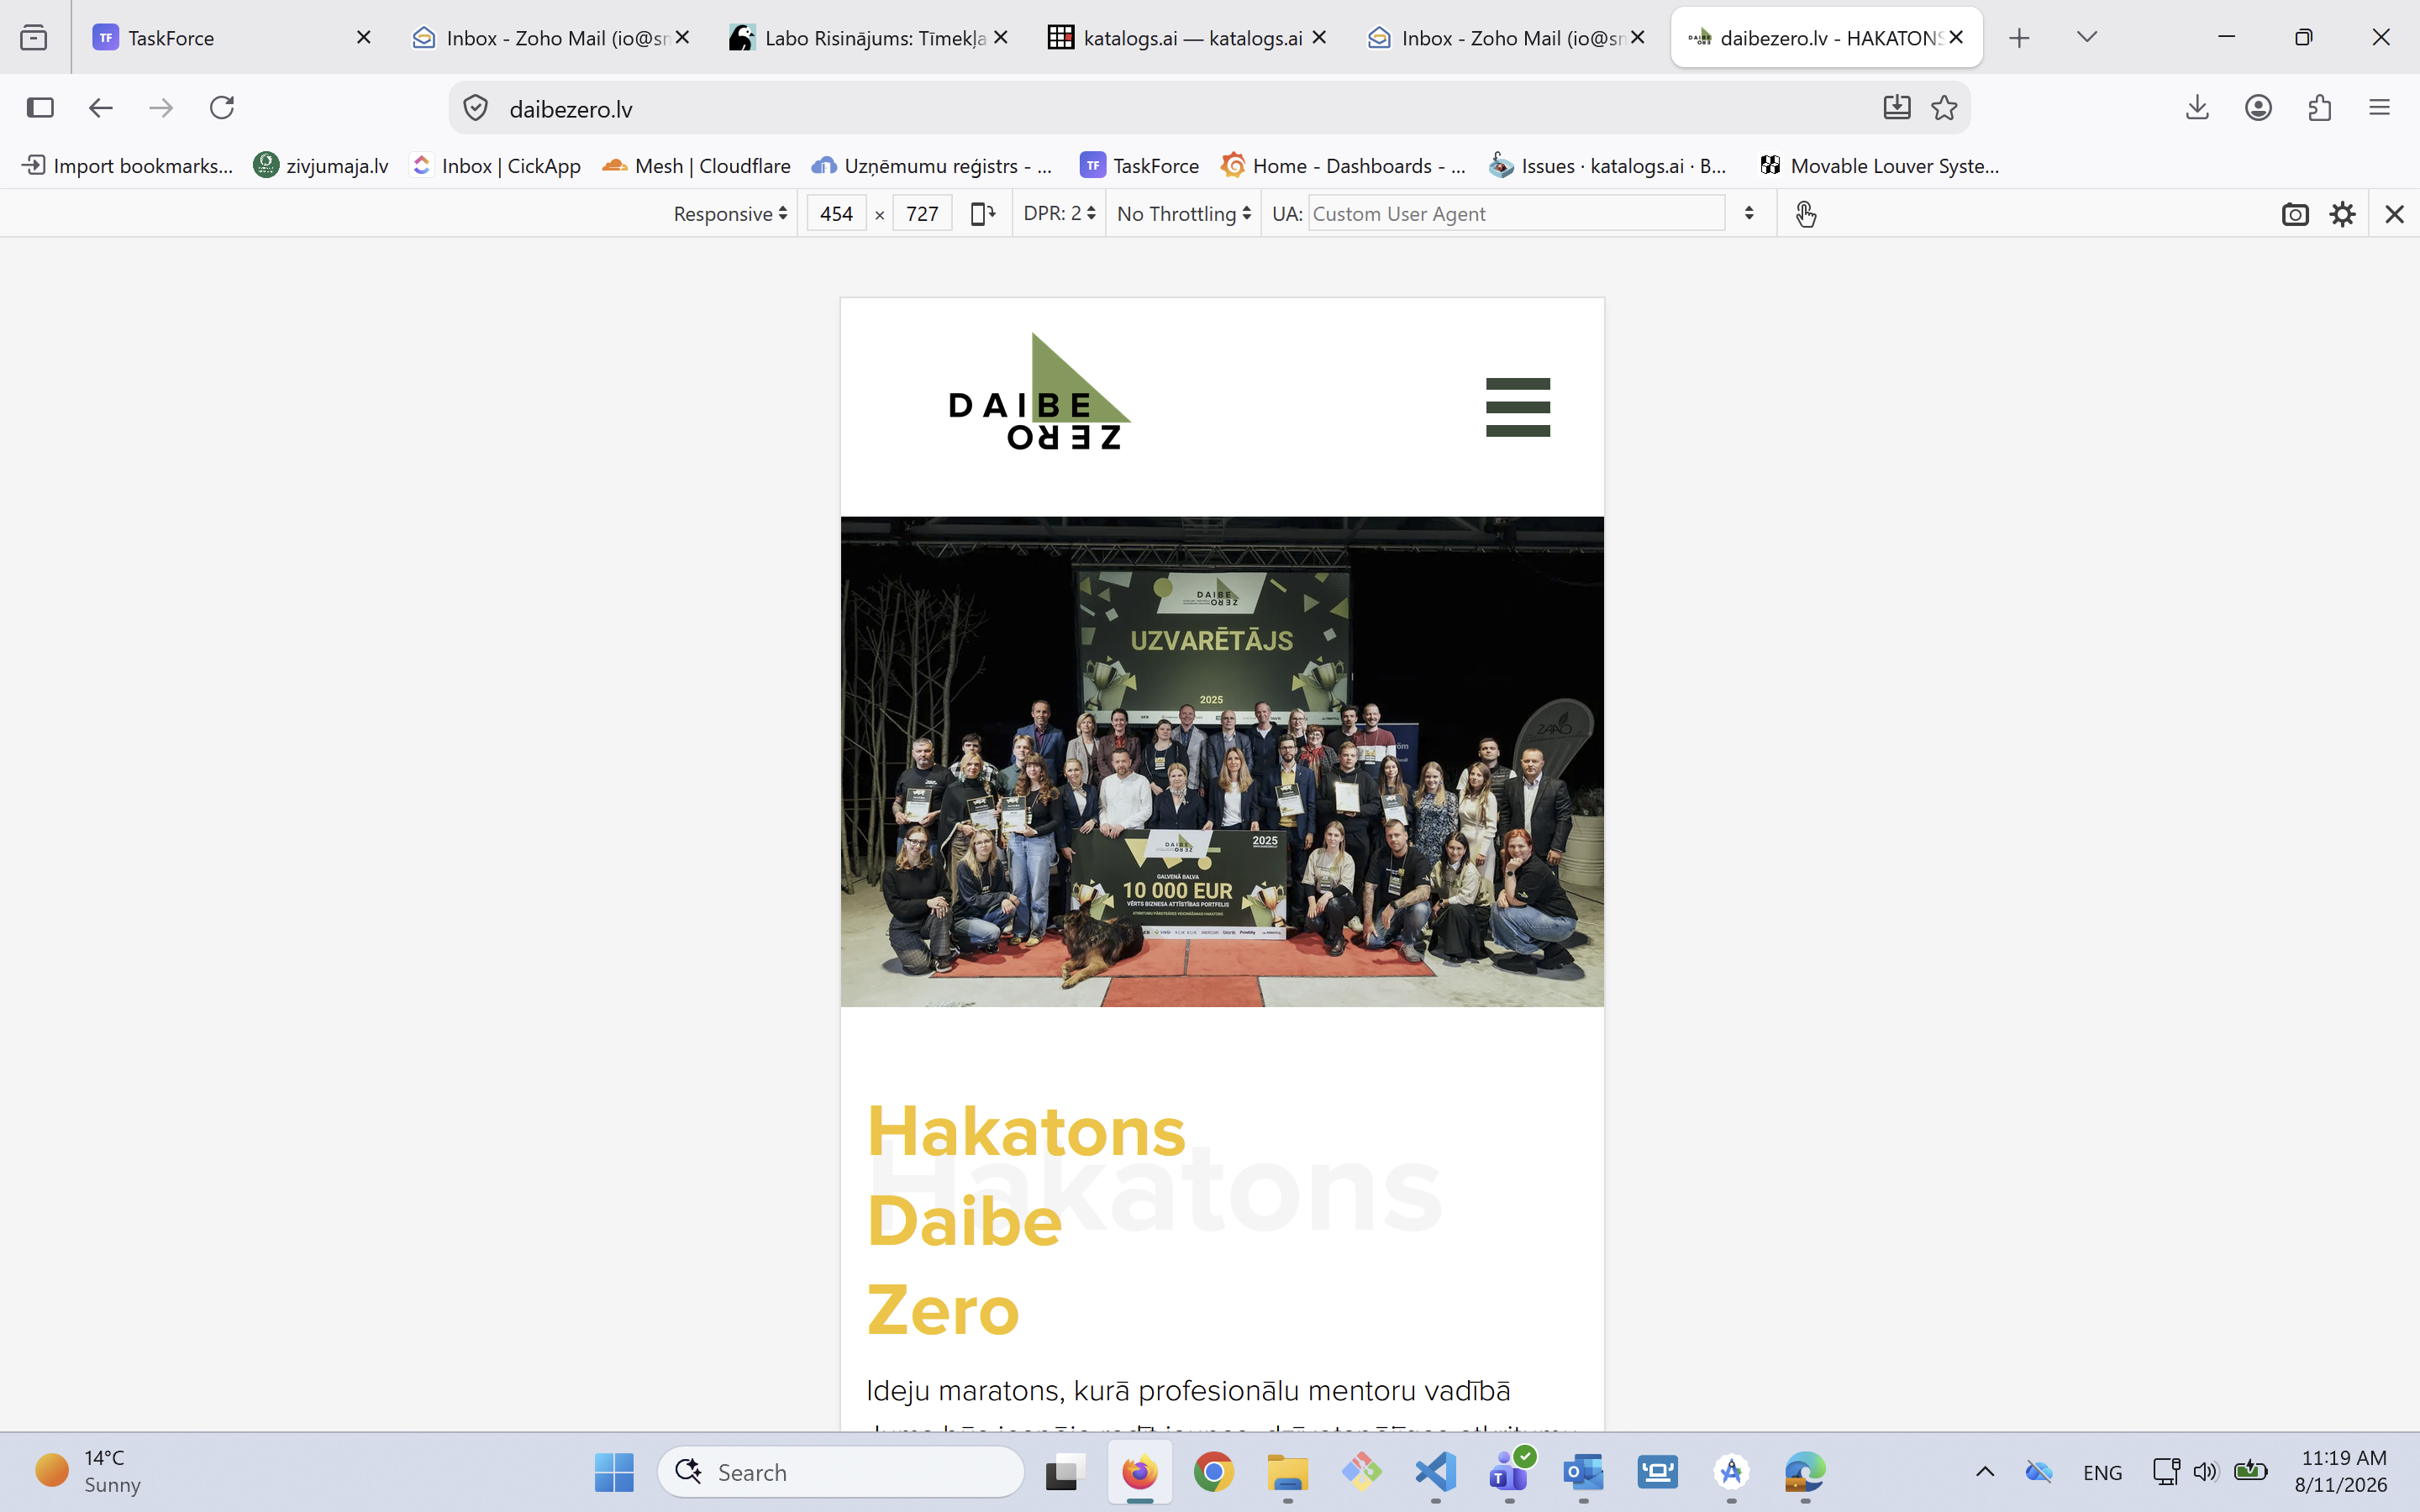Open the weather widget showing 14°C Sunny
Viewport: 2420px width, 1512px height.
(90, 1471)
